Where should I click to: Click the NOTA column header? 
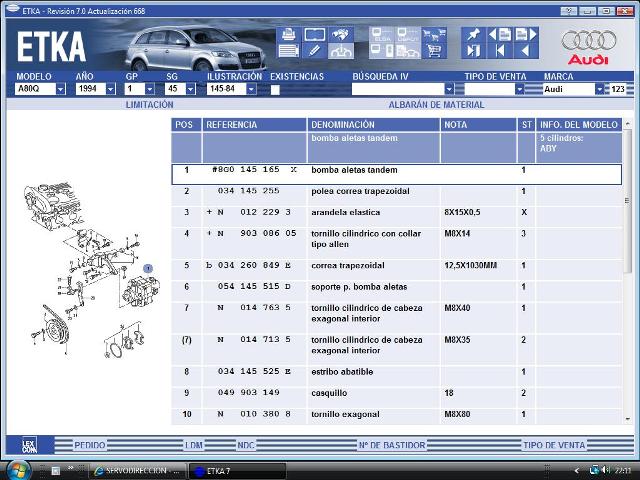point(478,124)
